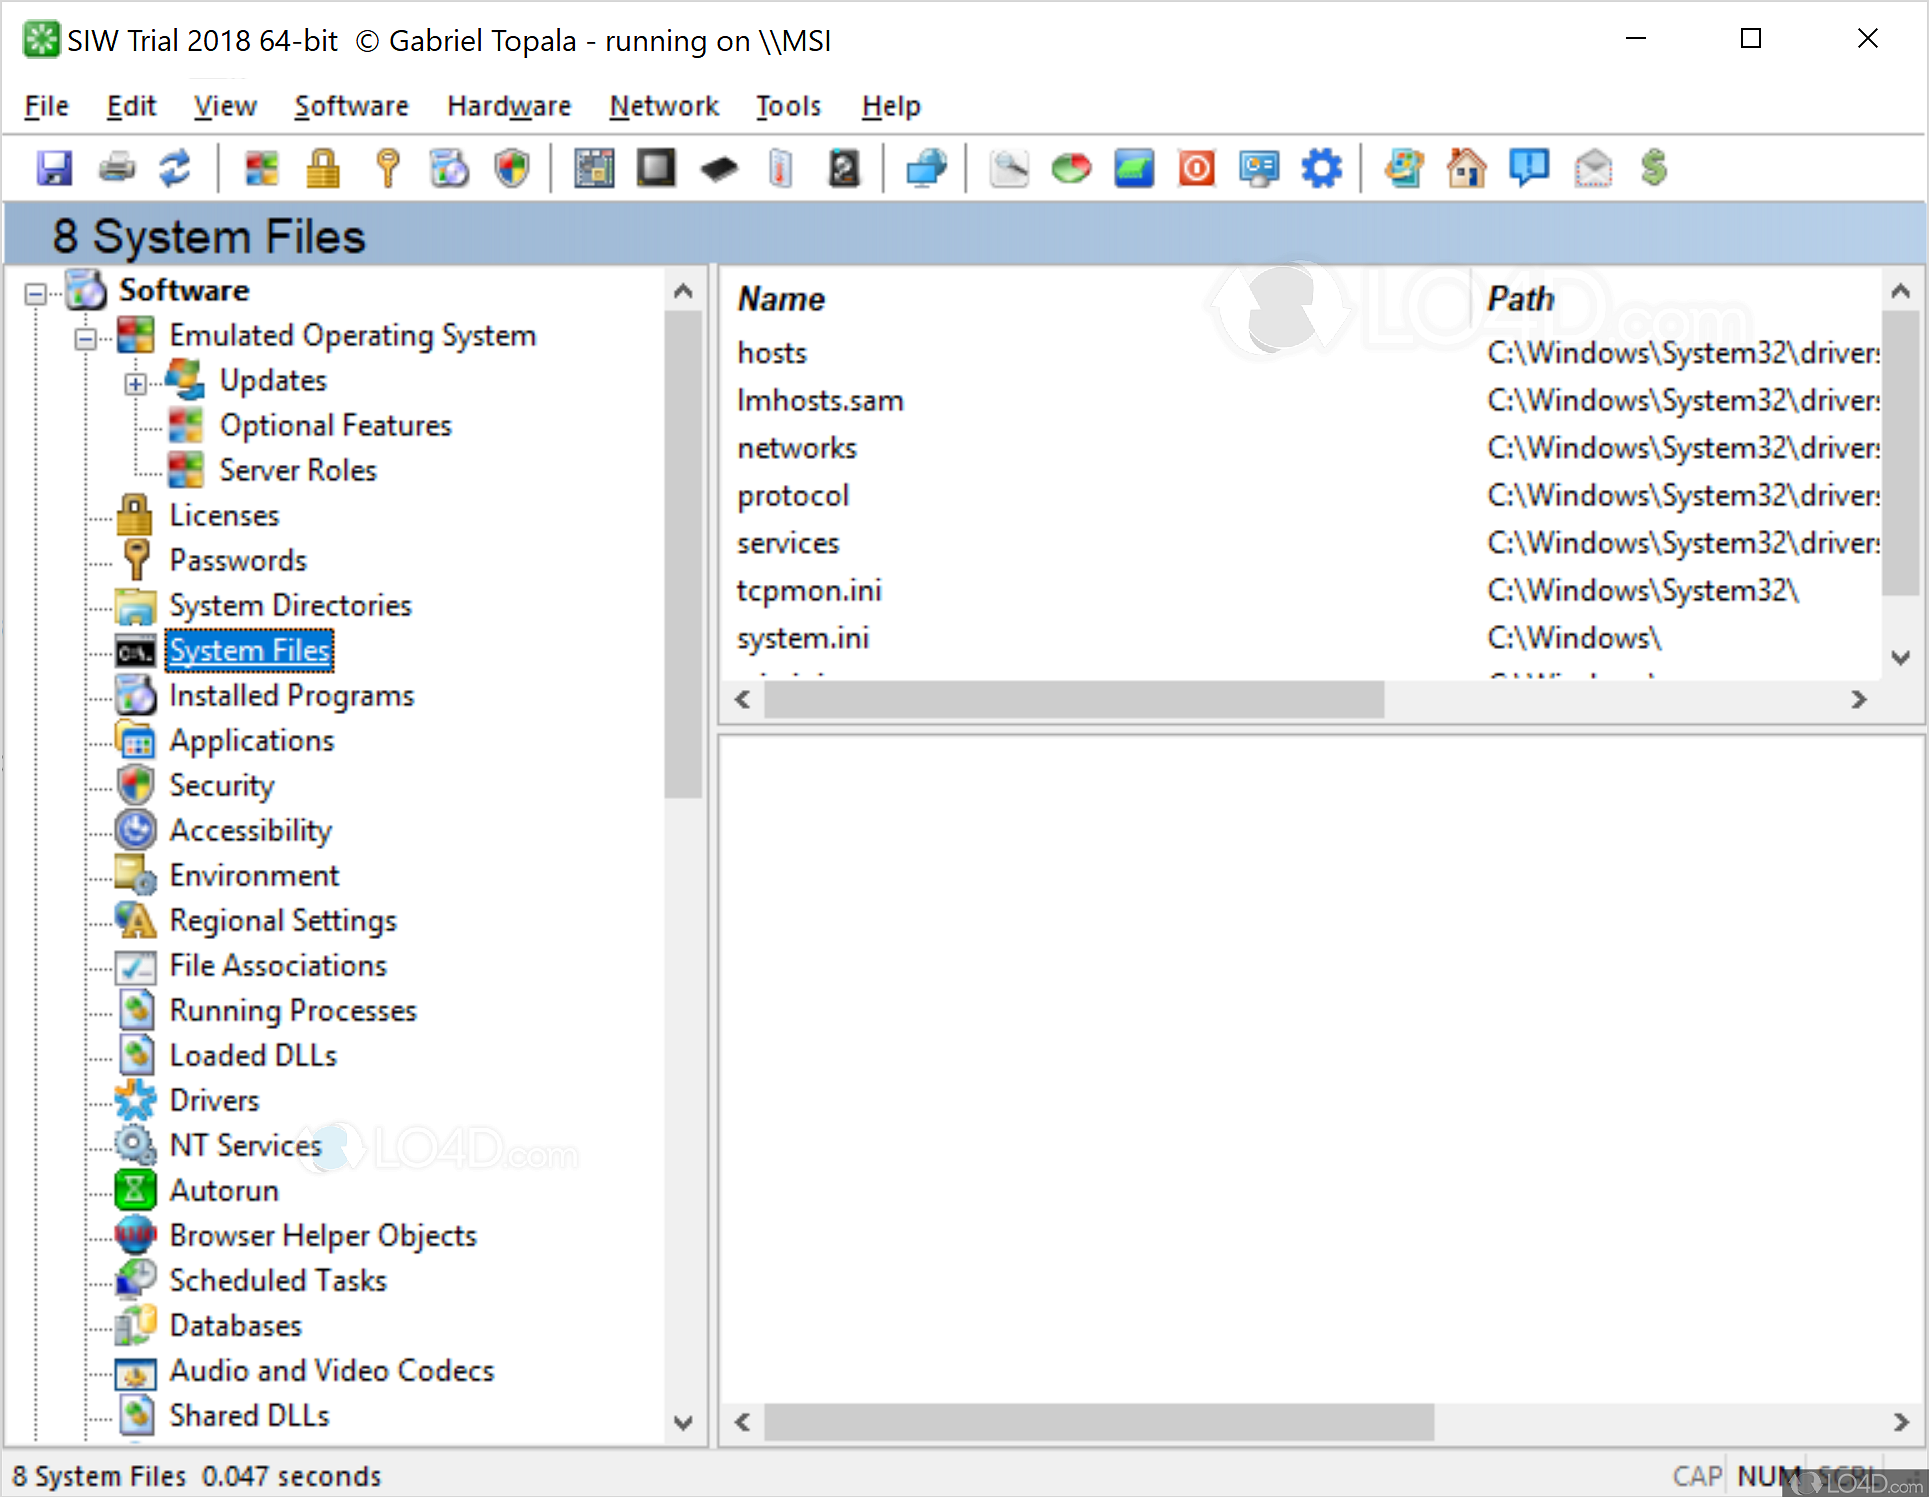Screen dimensions: 1929x1497
Task: Open the motherboard information toolbar icon
Action: 594,168
